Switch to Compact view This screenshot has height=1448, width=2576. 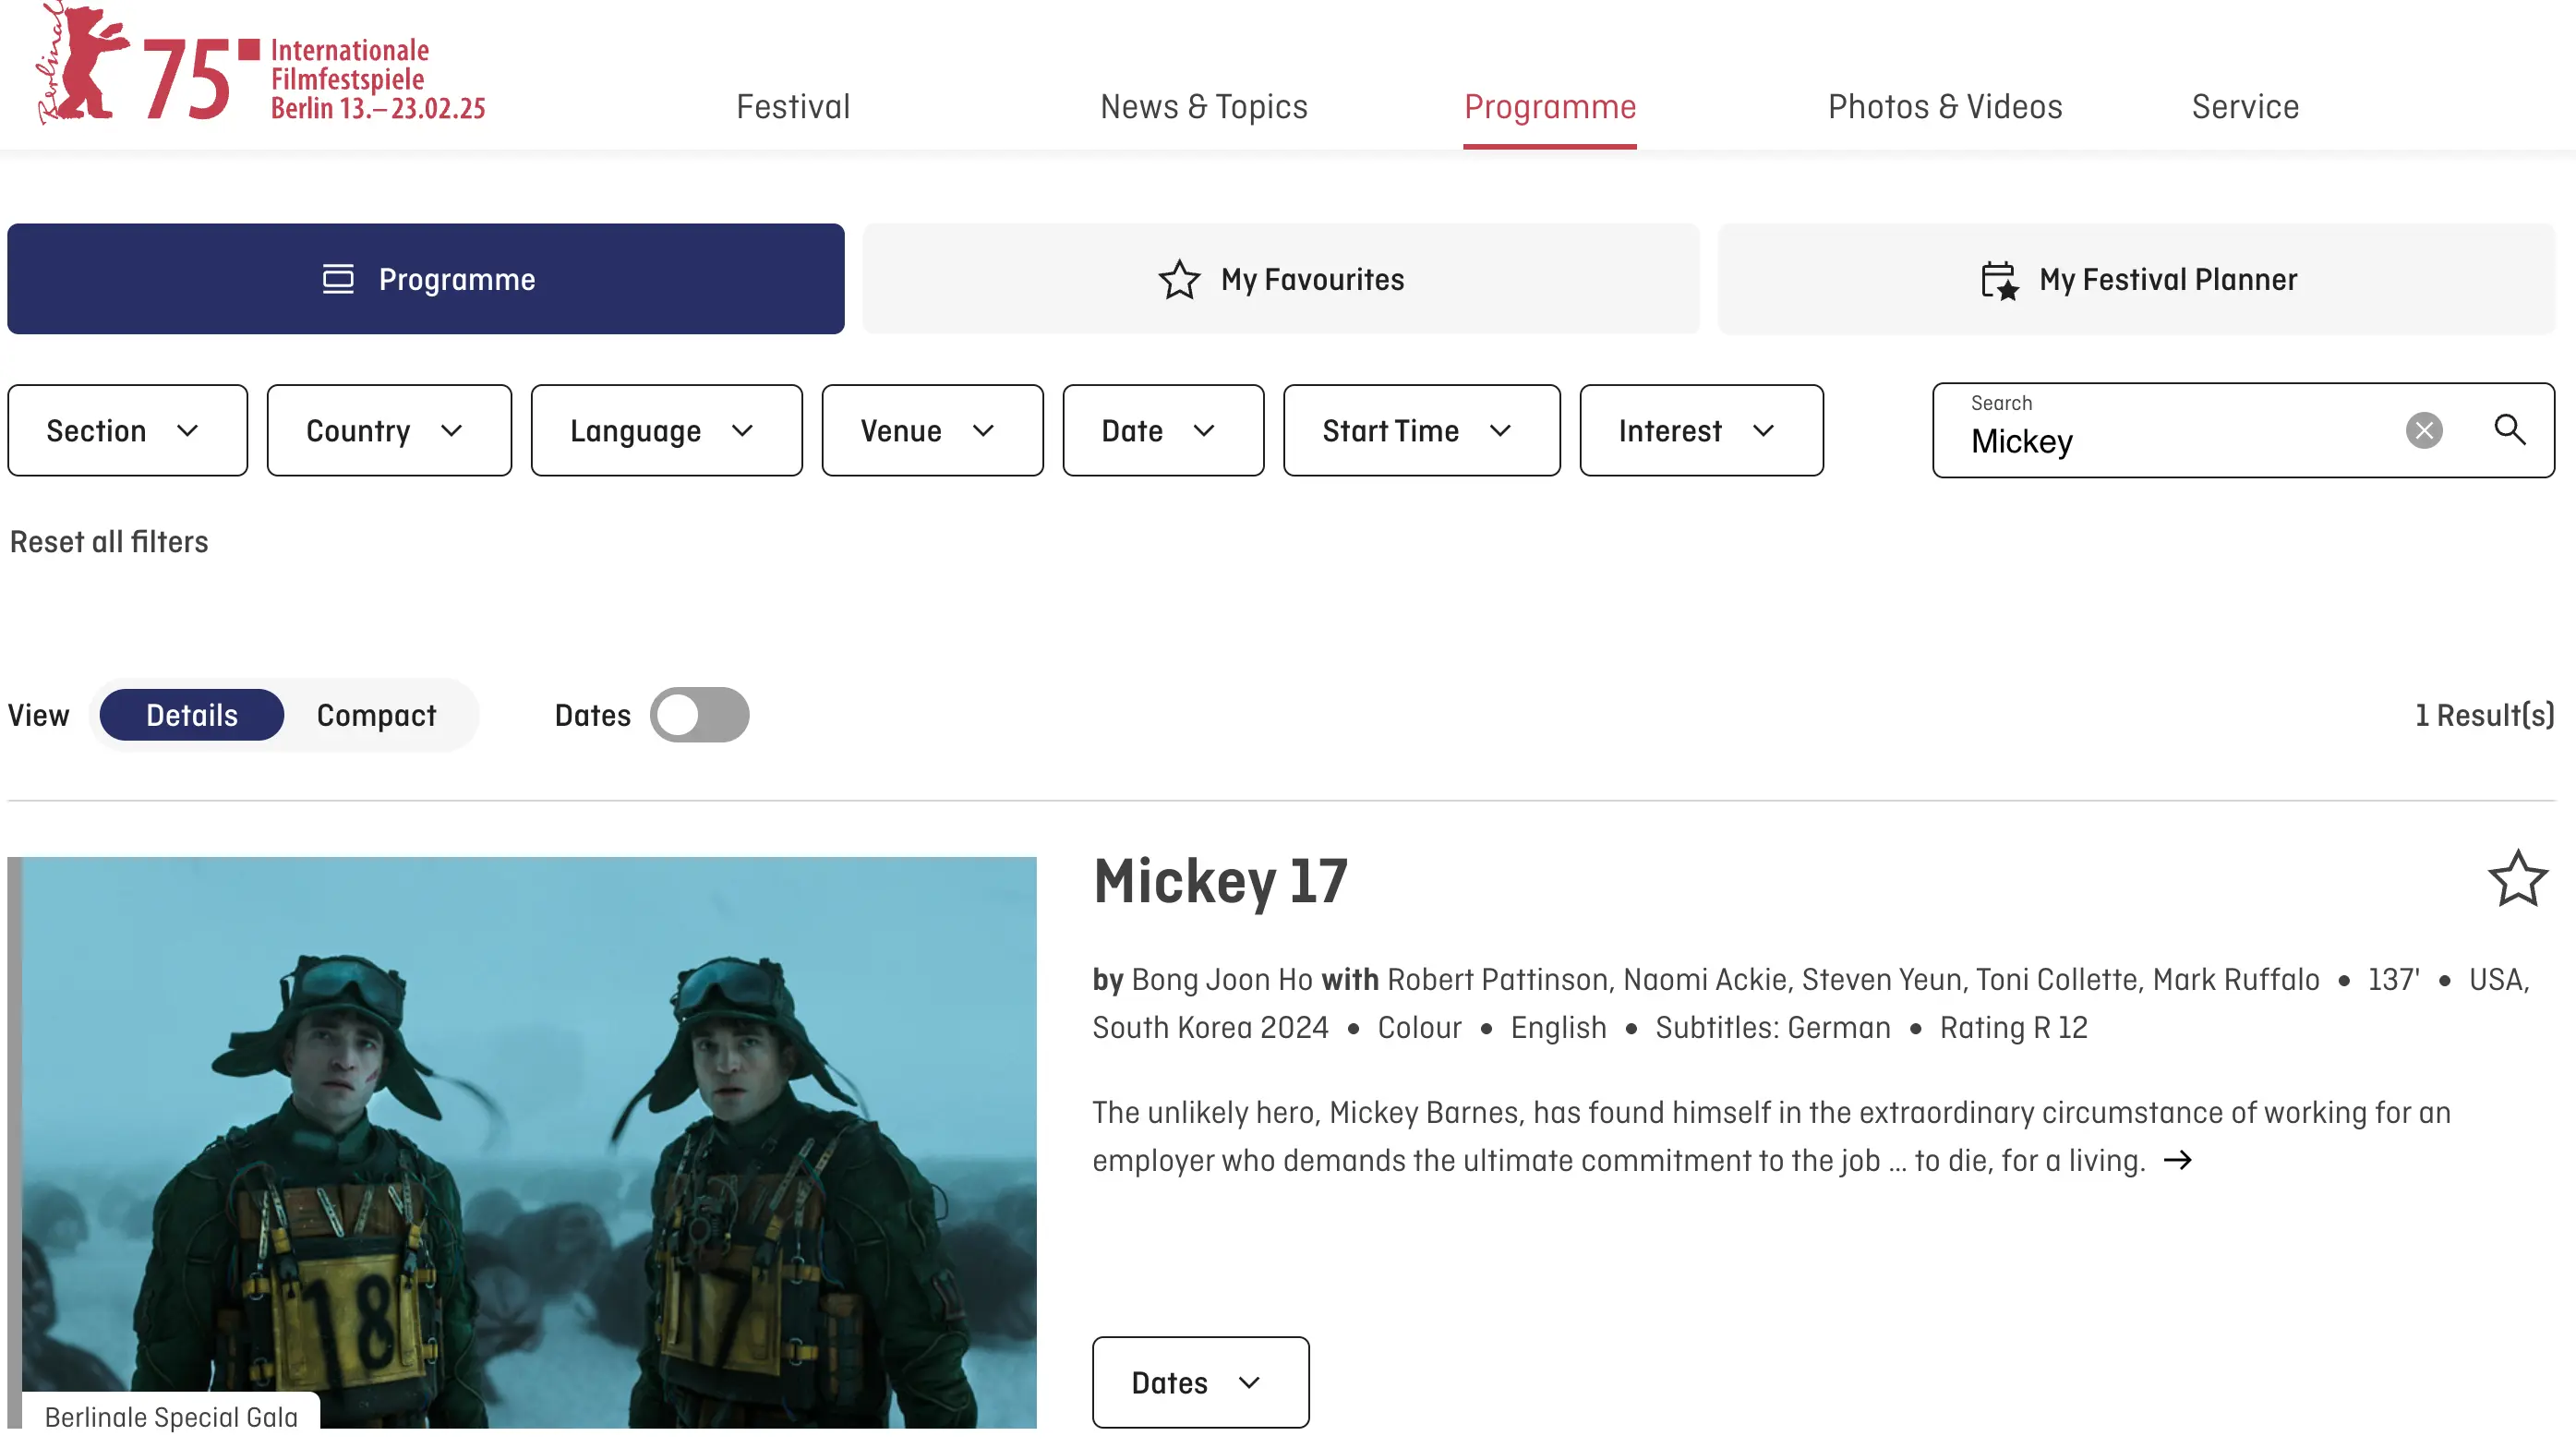point(376,715)
